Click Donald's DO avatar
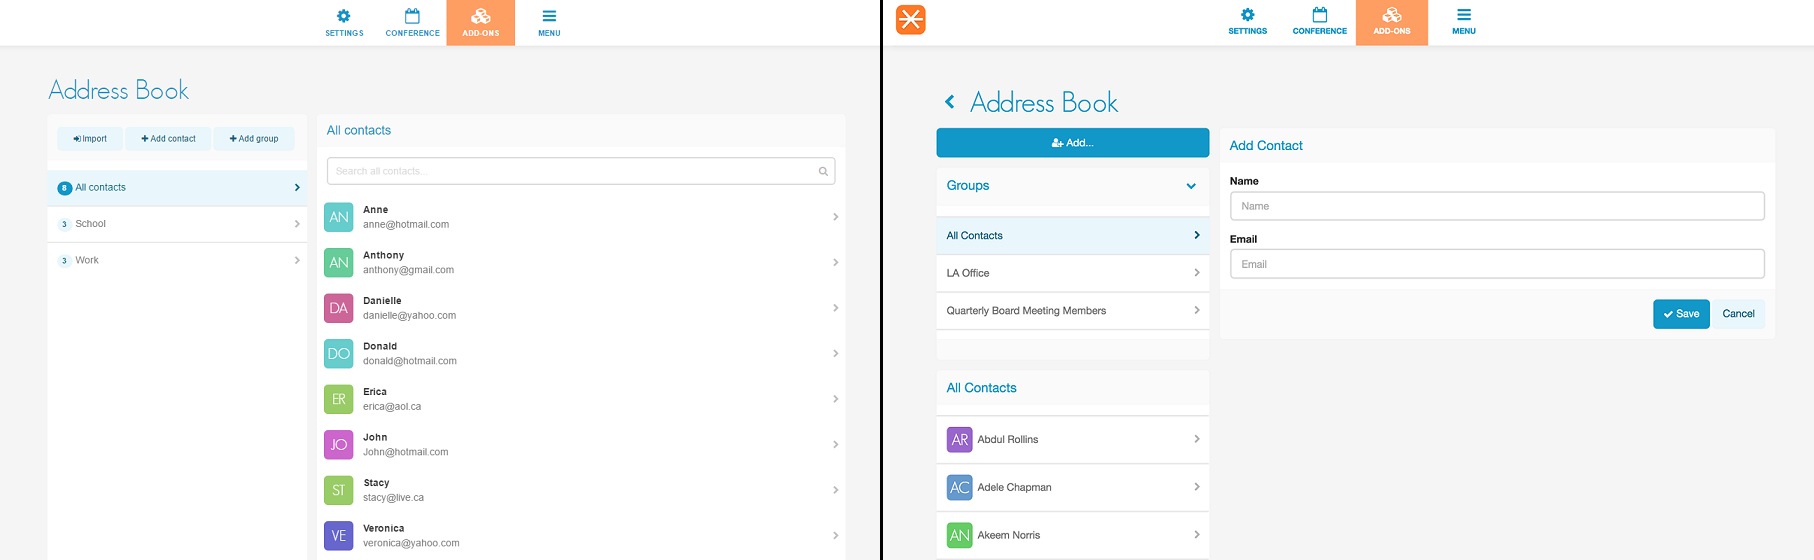The image size is (1814, 560). 339,353
